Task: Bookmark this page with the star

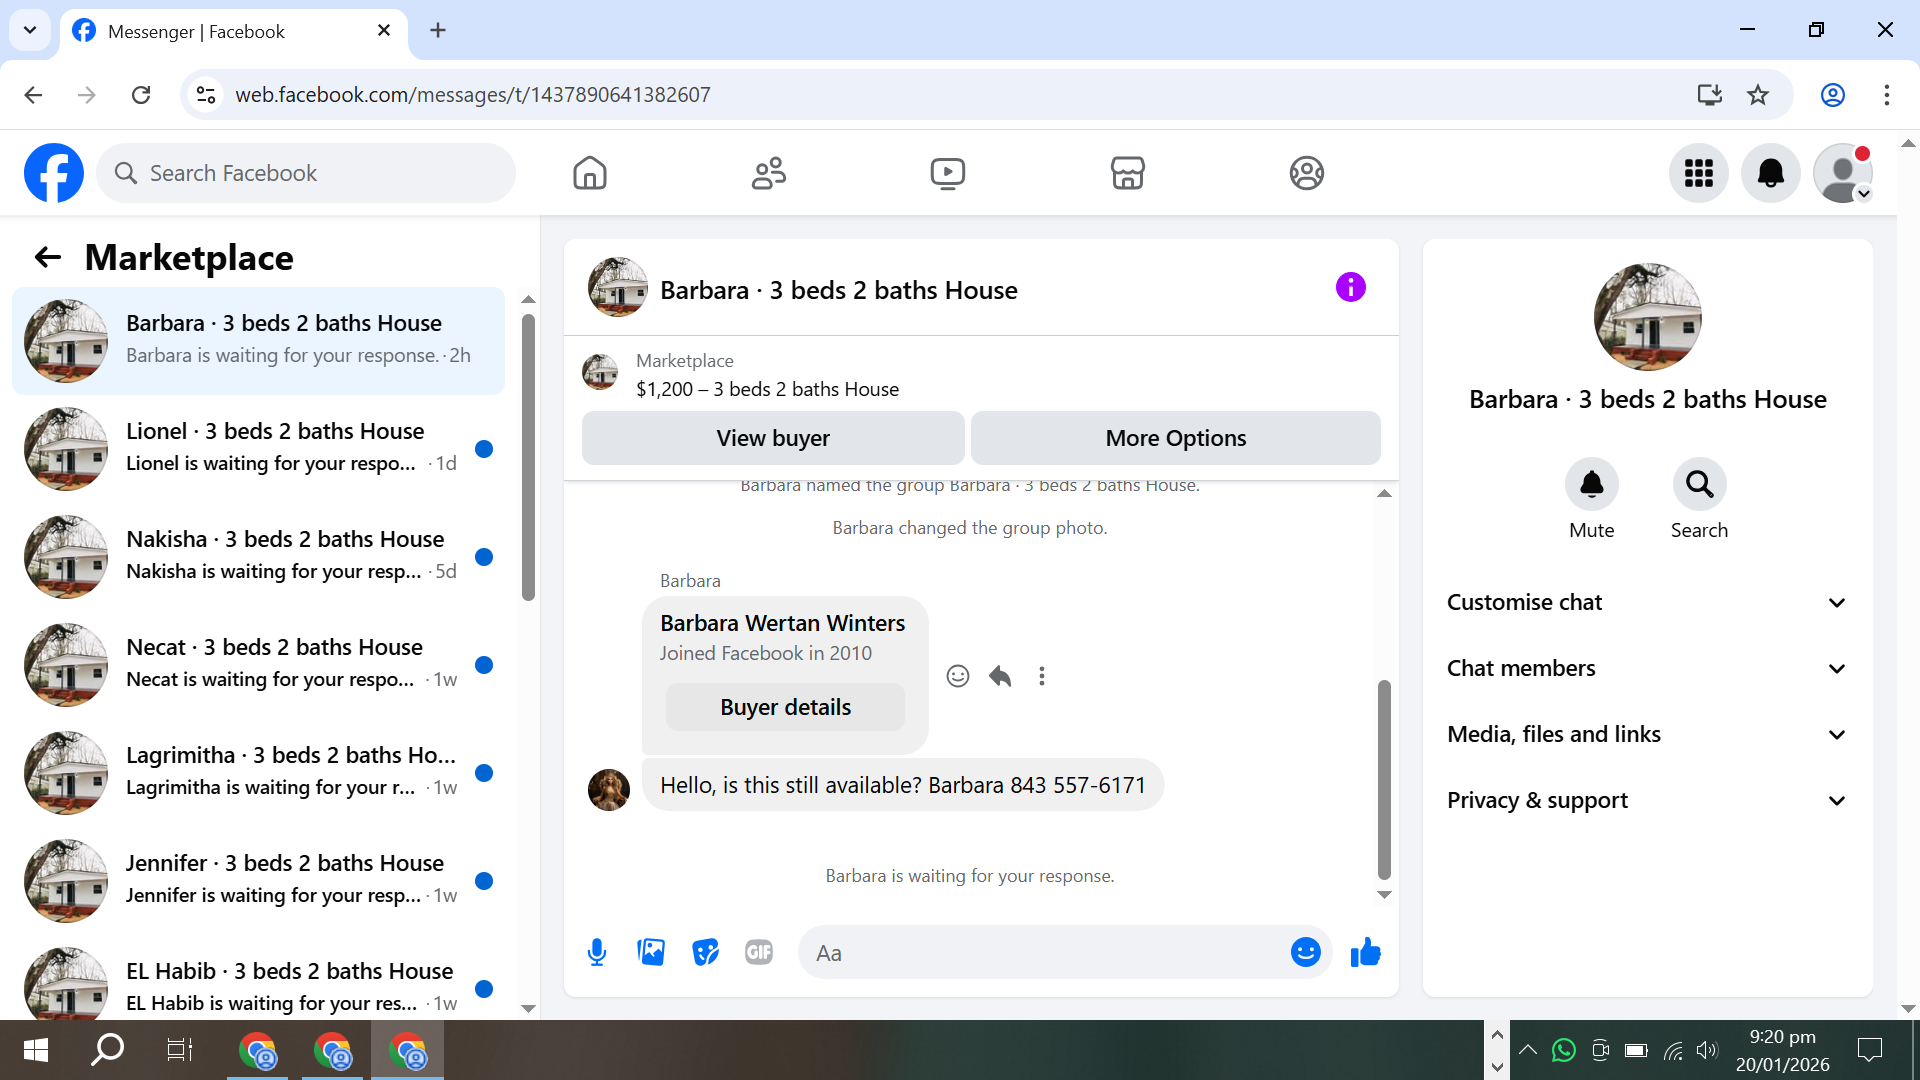Action: [1758, 95]
